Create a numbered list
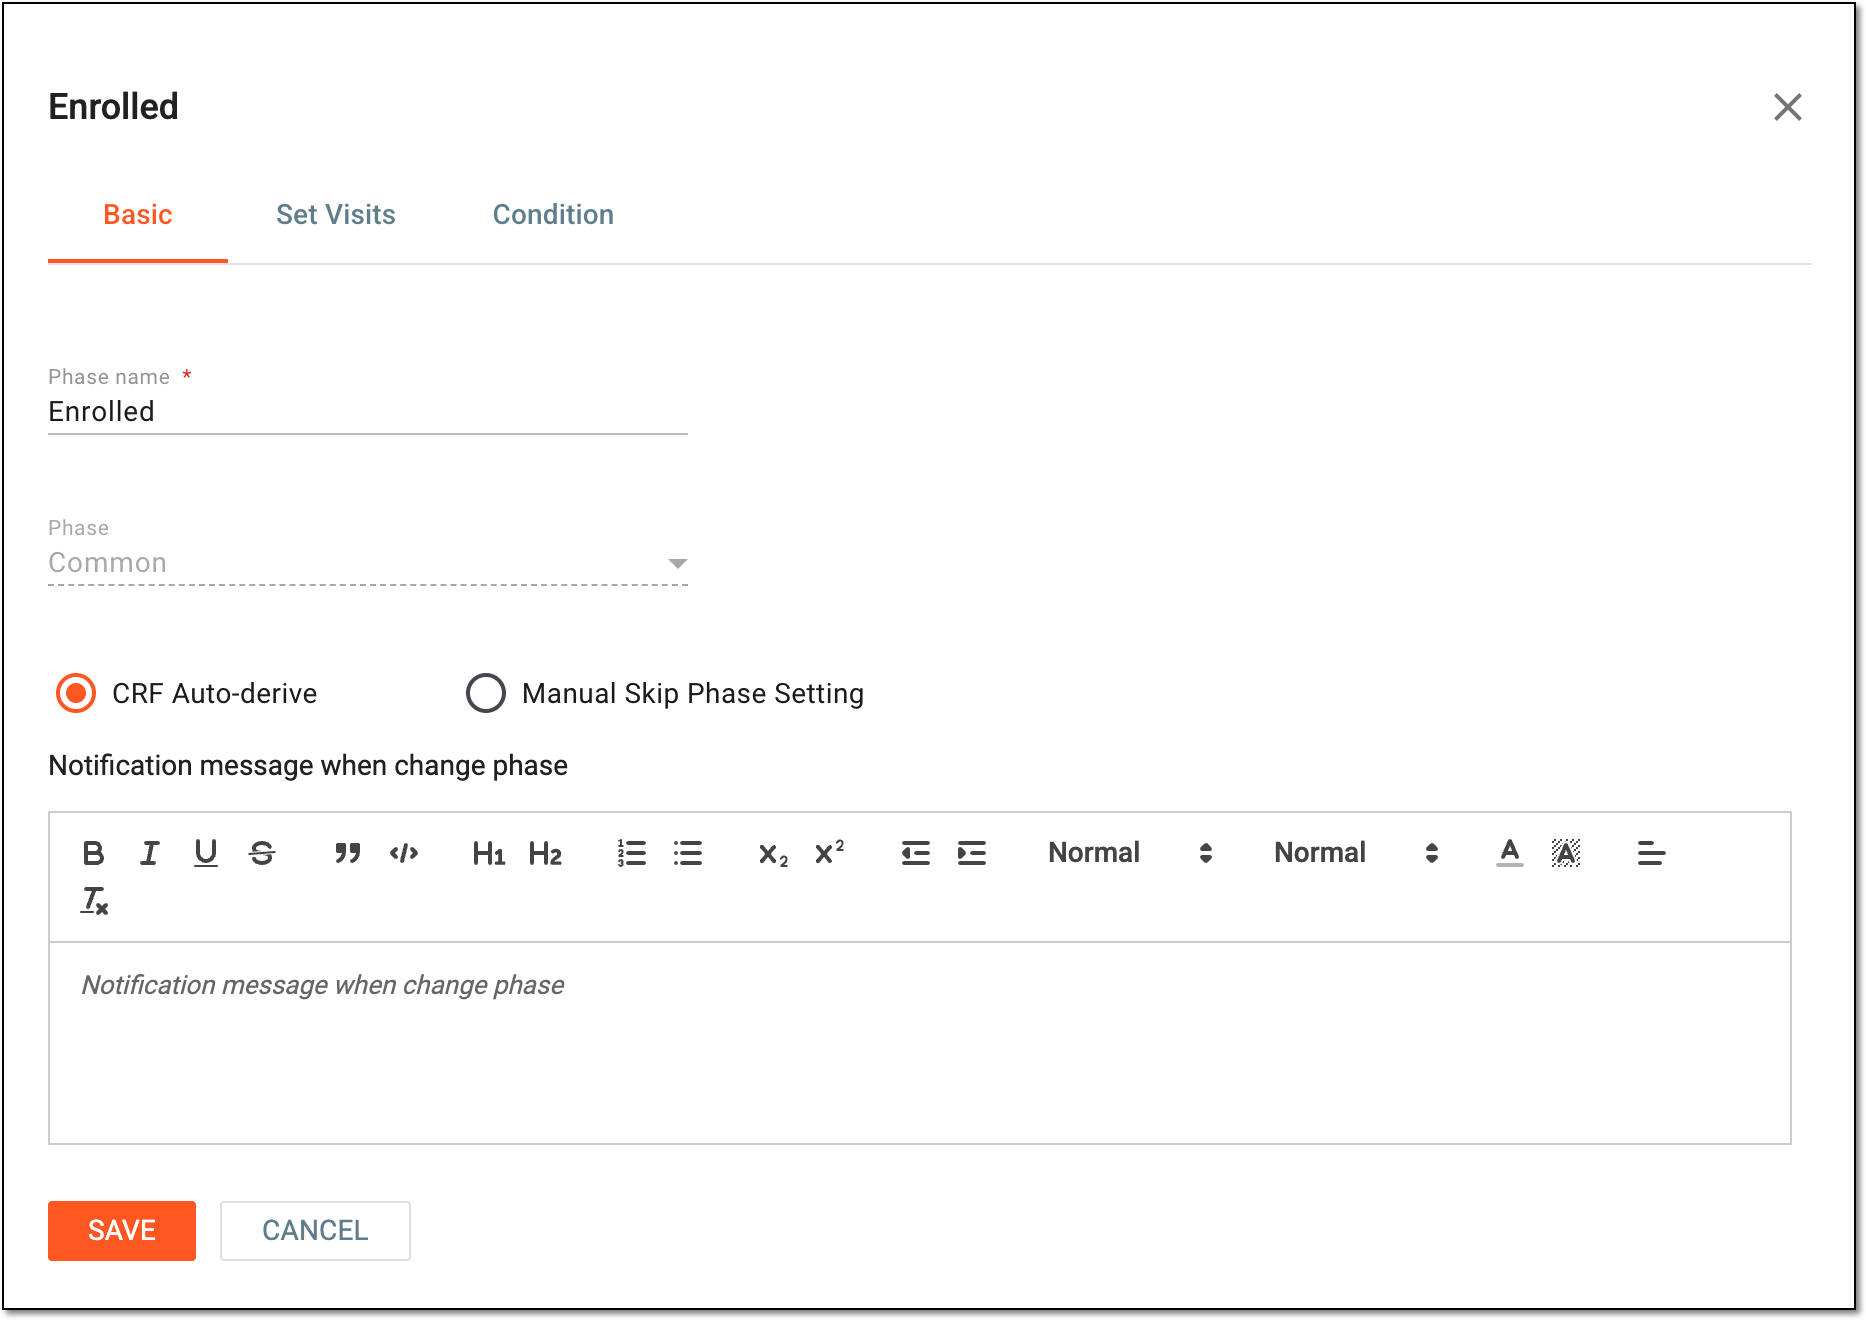The image size is (1866, 1320). pos(631,853)
